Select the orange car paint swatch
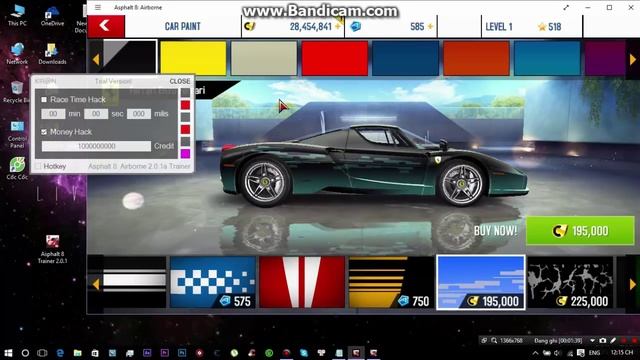The height and width of the screenshot is (360, 640). coord(476,58)
